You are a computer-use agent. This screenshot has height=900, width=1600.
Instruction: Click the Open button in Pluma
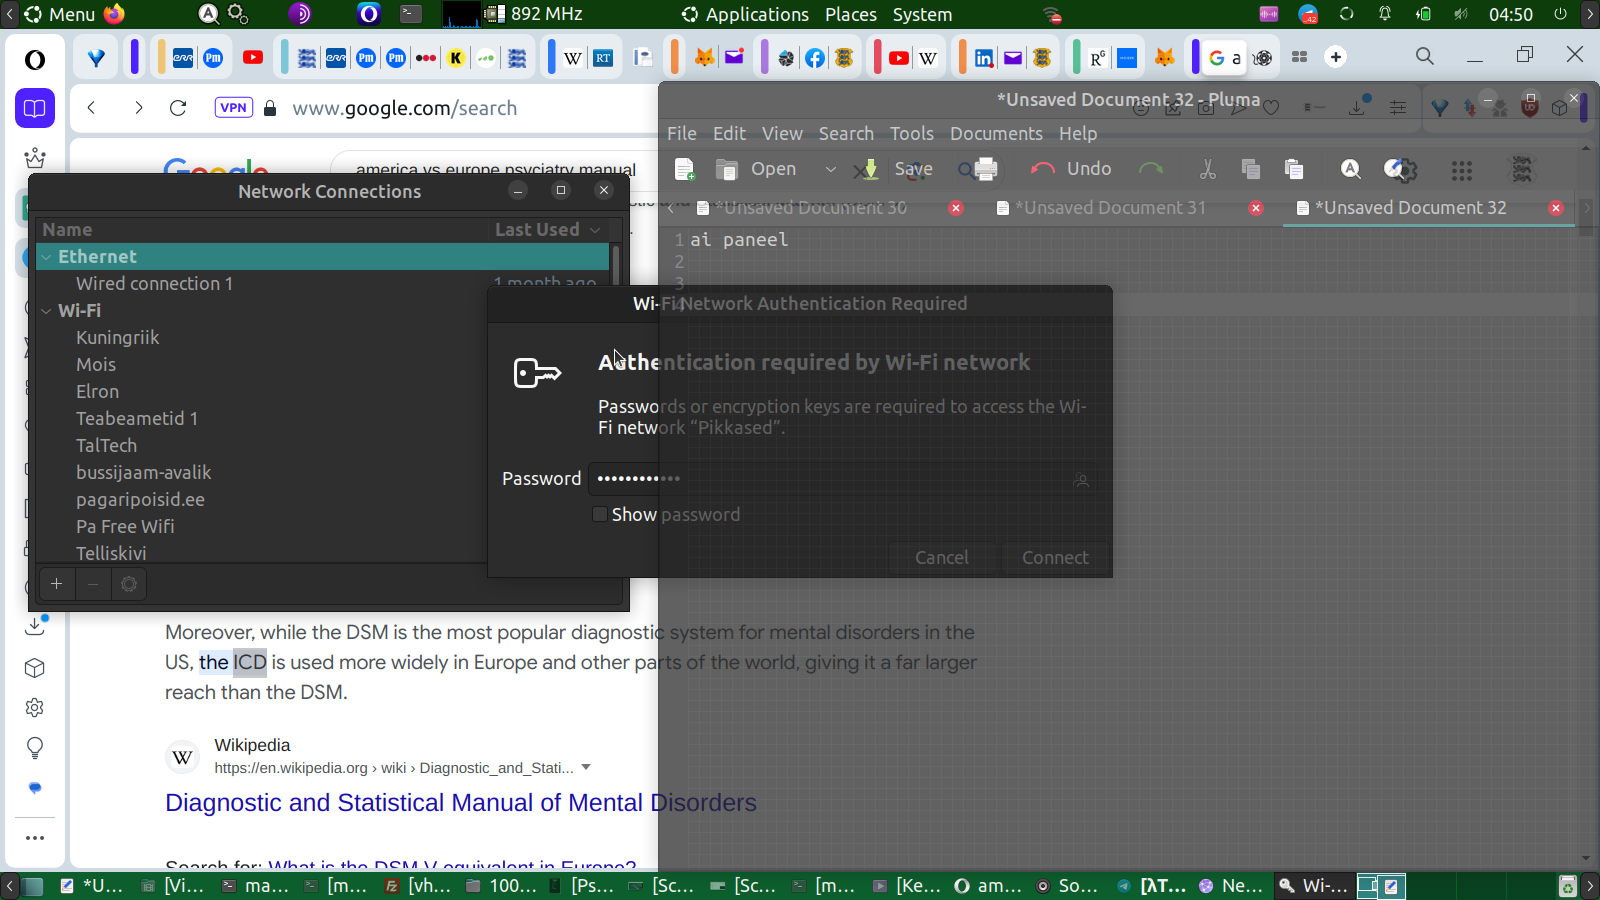pos(757,169)
